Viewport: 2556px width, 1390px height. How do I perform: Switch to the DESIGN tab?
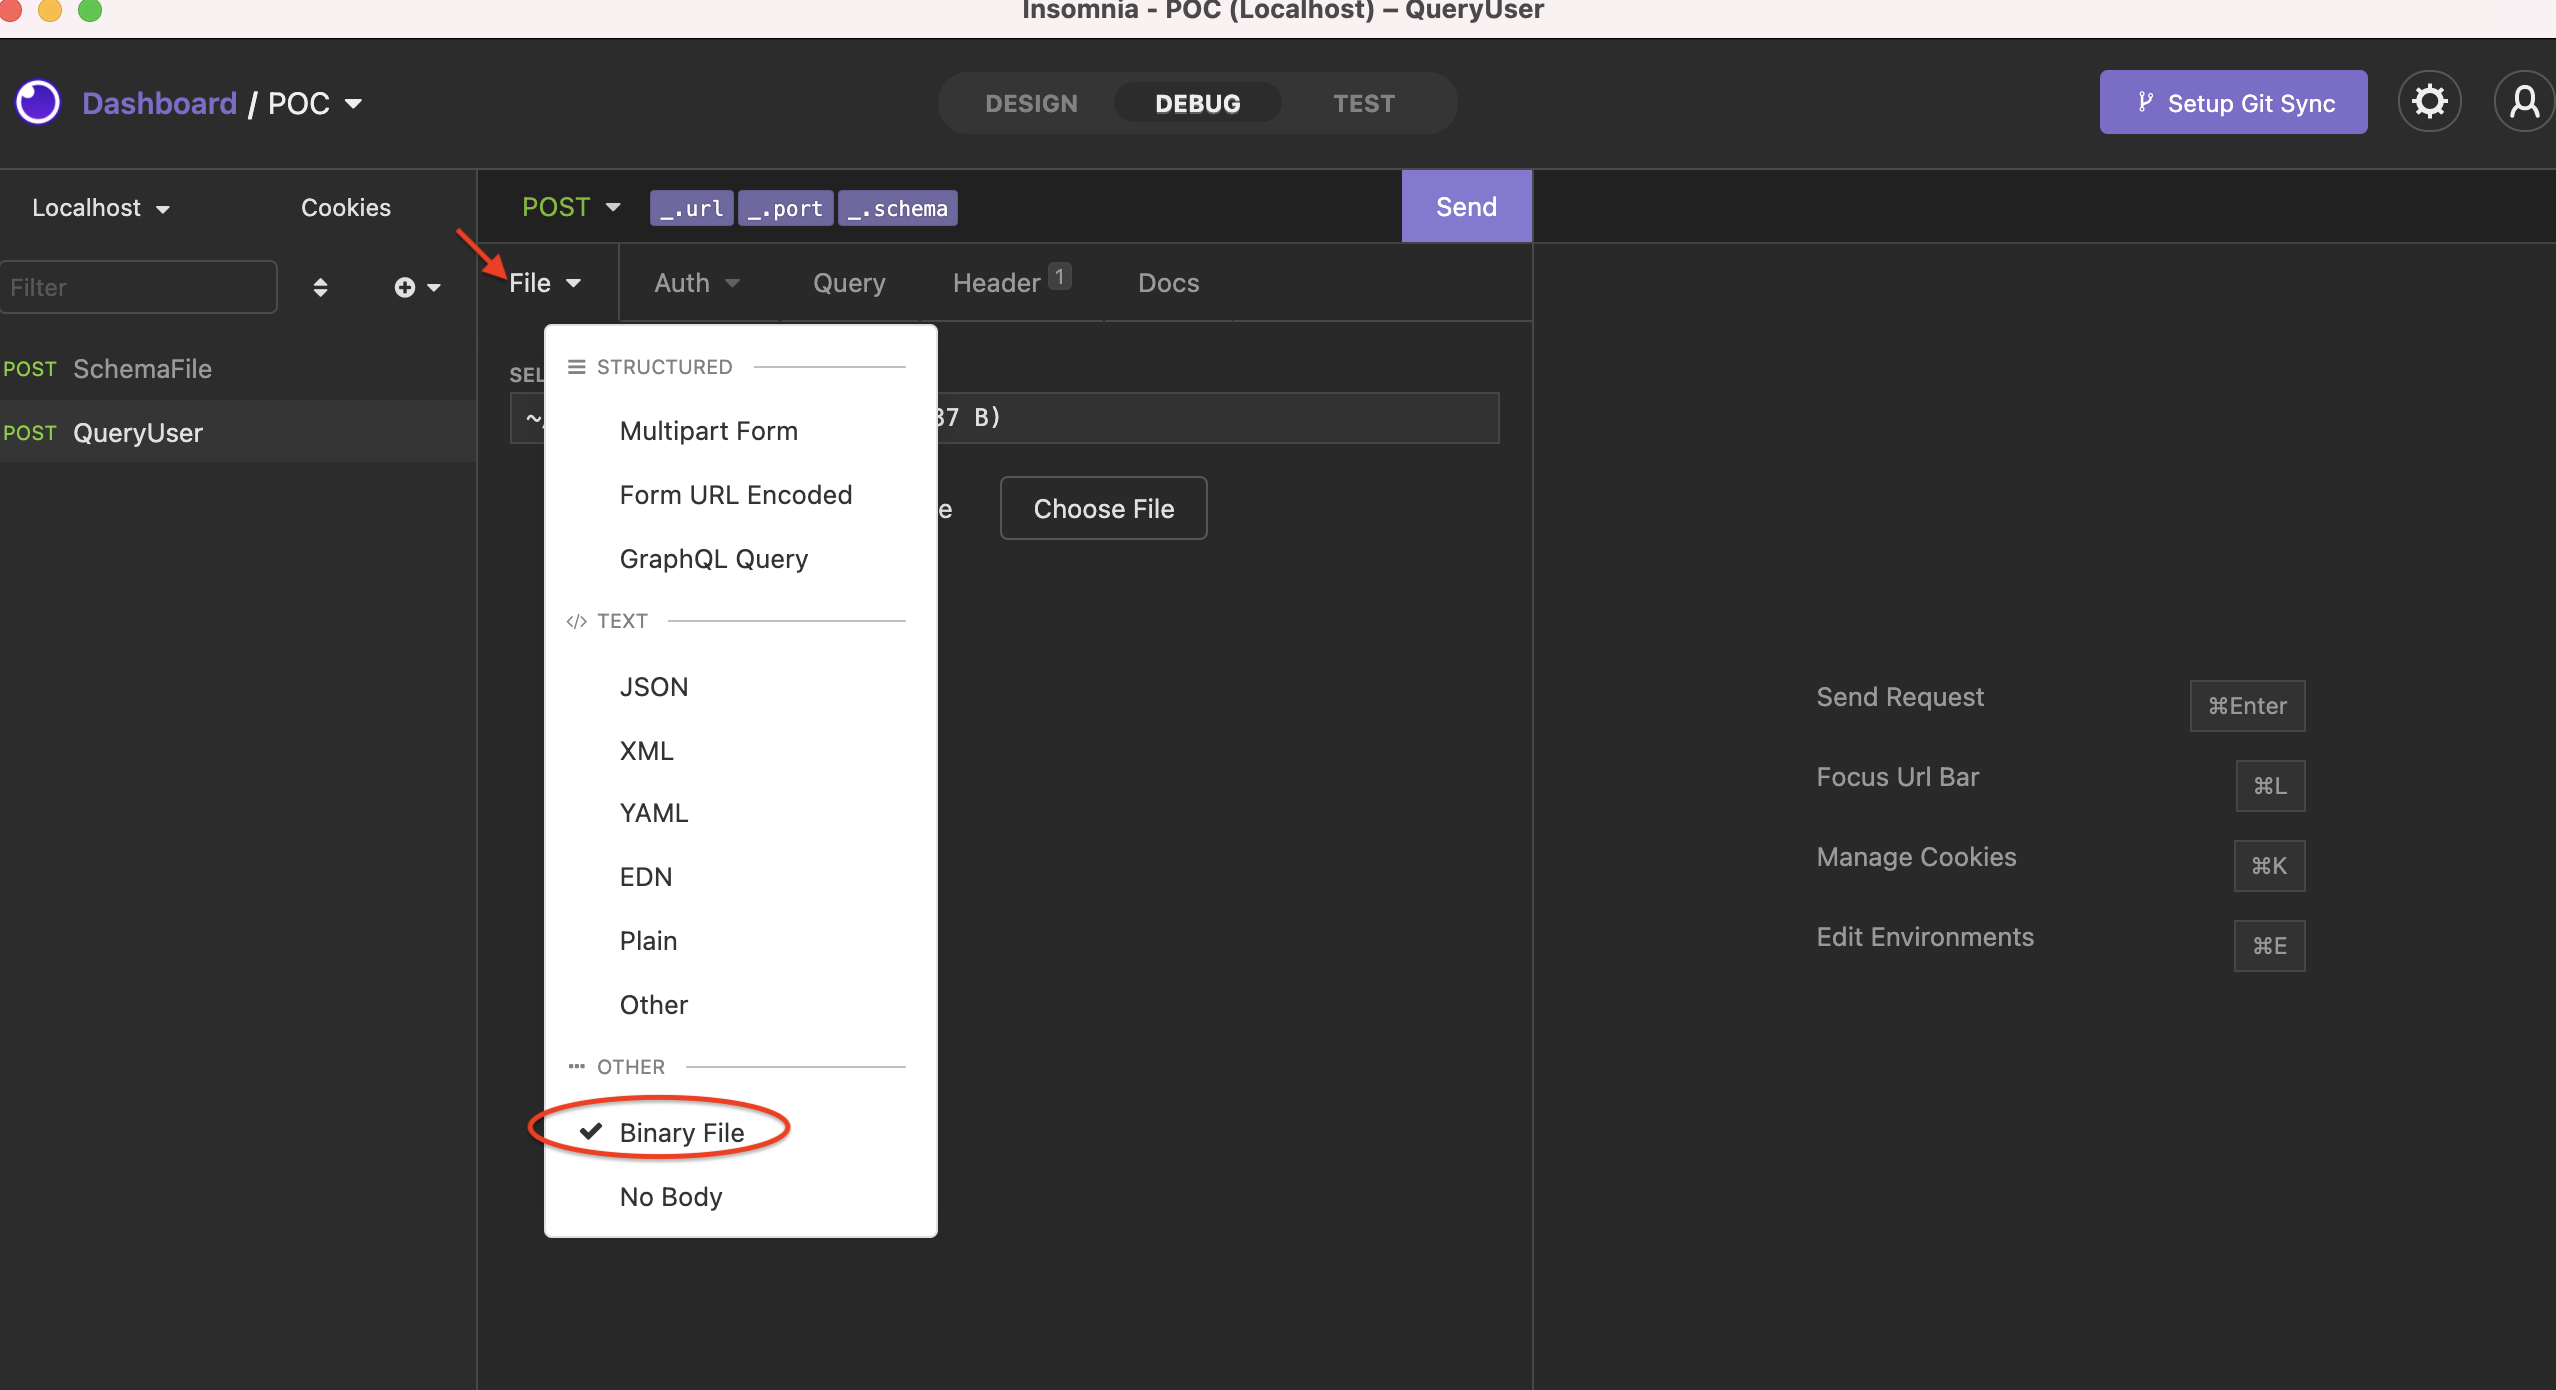pyautogui.click(x=1031, y=102)
